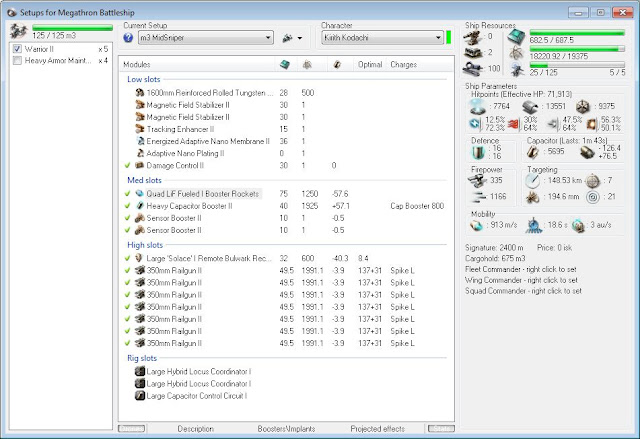Click the launcher hardpoints icon in Ship Resources

[x=473, y=53]
